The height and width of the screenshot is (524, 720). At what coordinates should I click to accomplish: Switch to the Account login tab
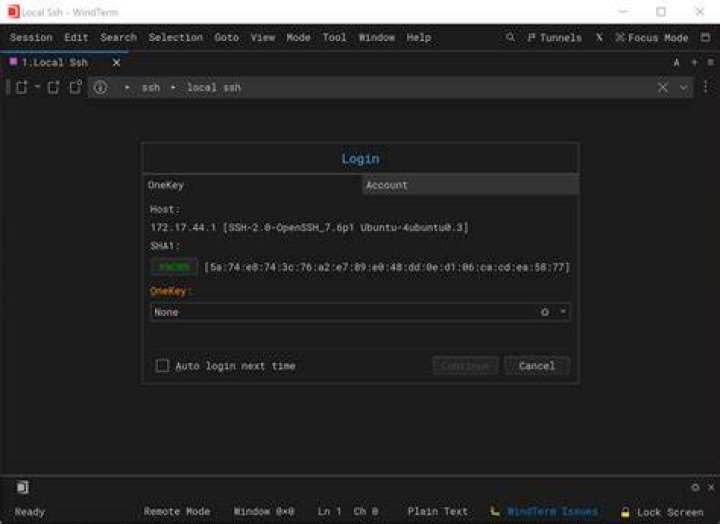[470, 185]
